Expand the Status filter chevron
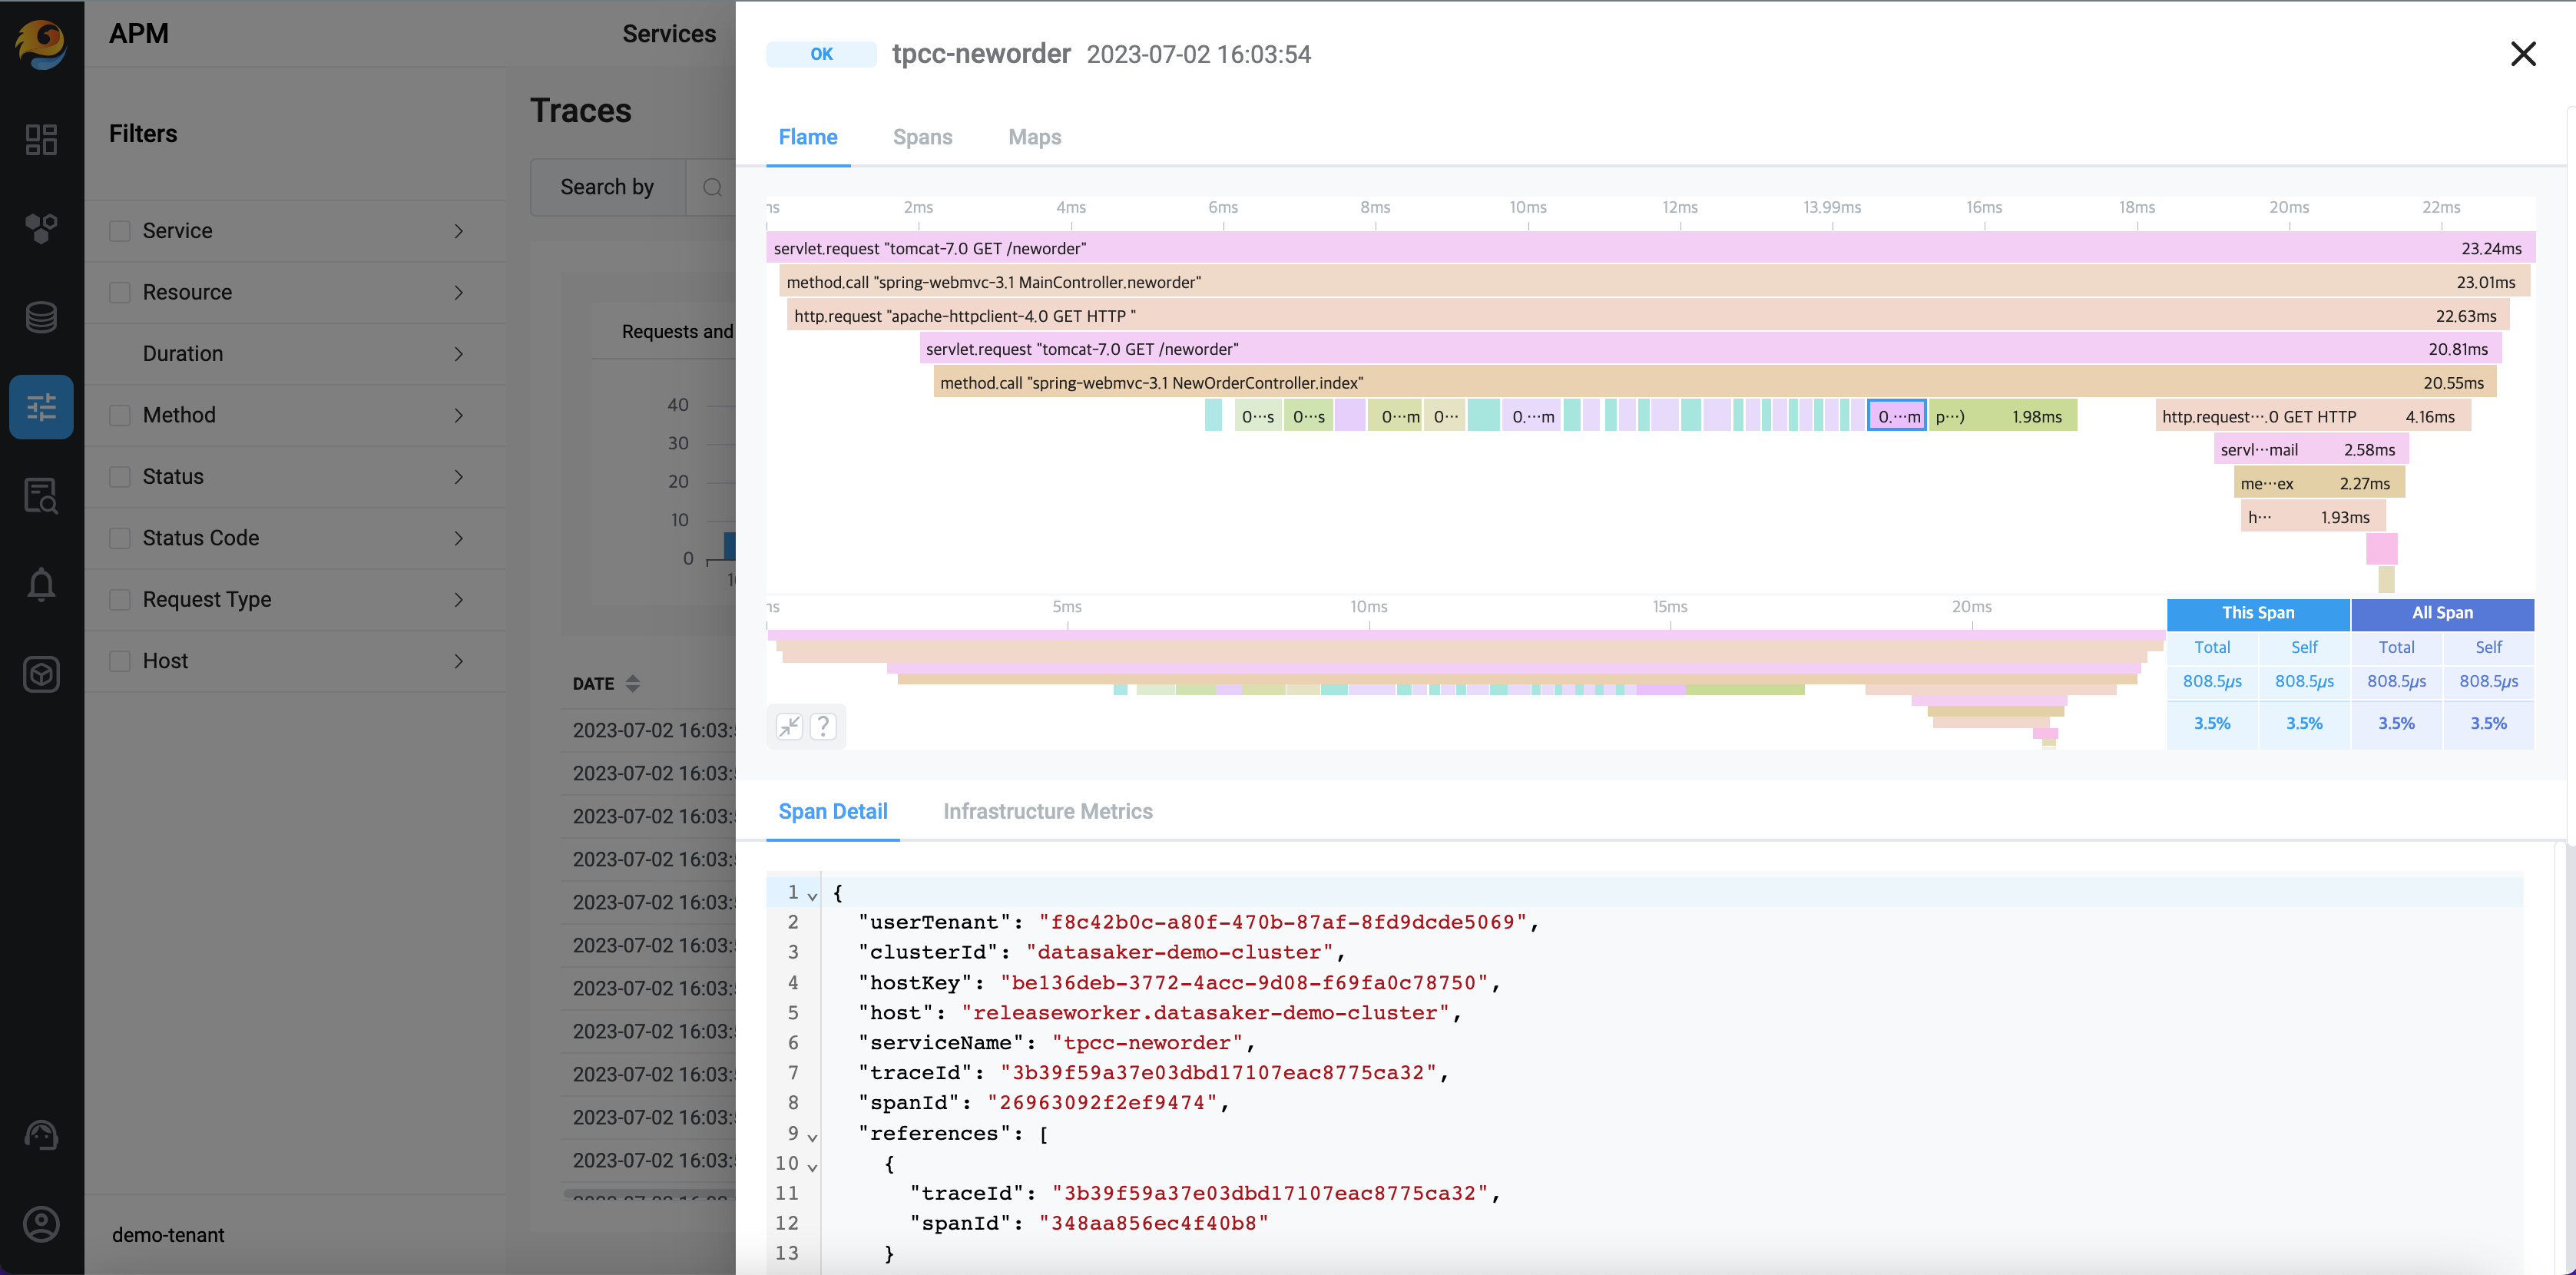Screen dimensions: 2576x1275 click(459, 477)
